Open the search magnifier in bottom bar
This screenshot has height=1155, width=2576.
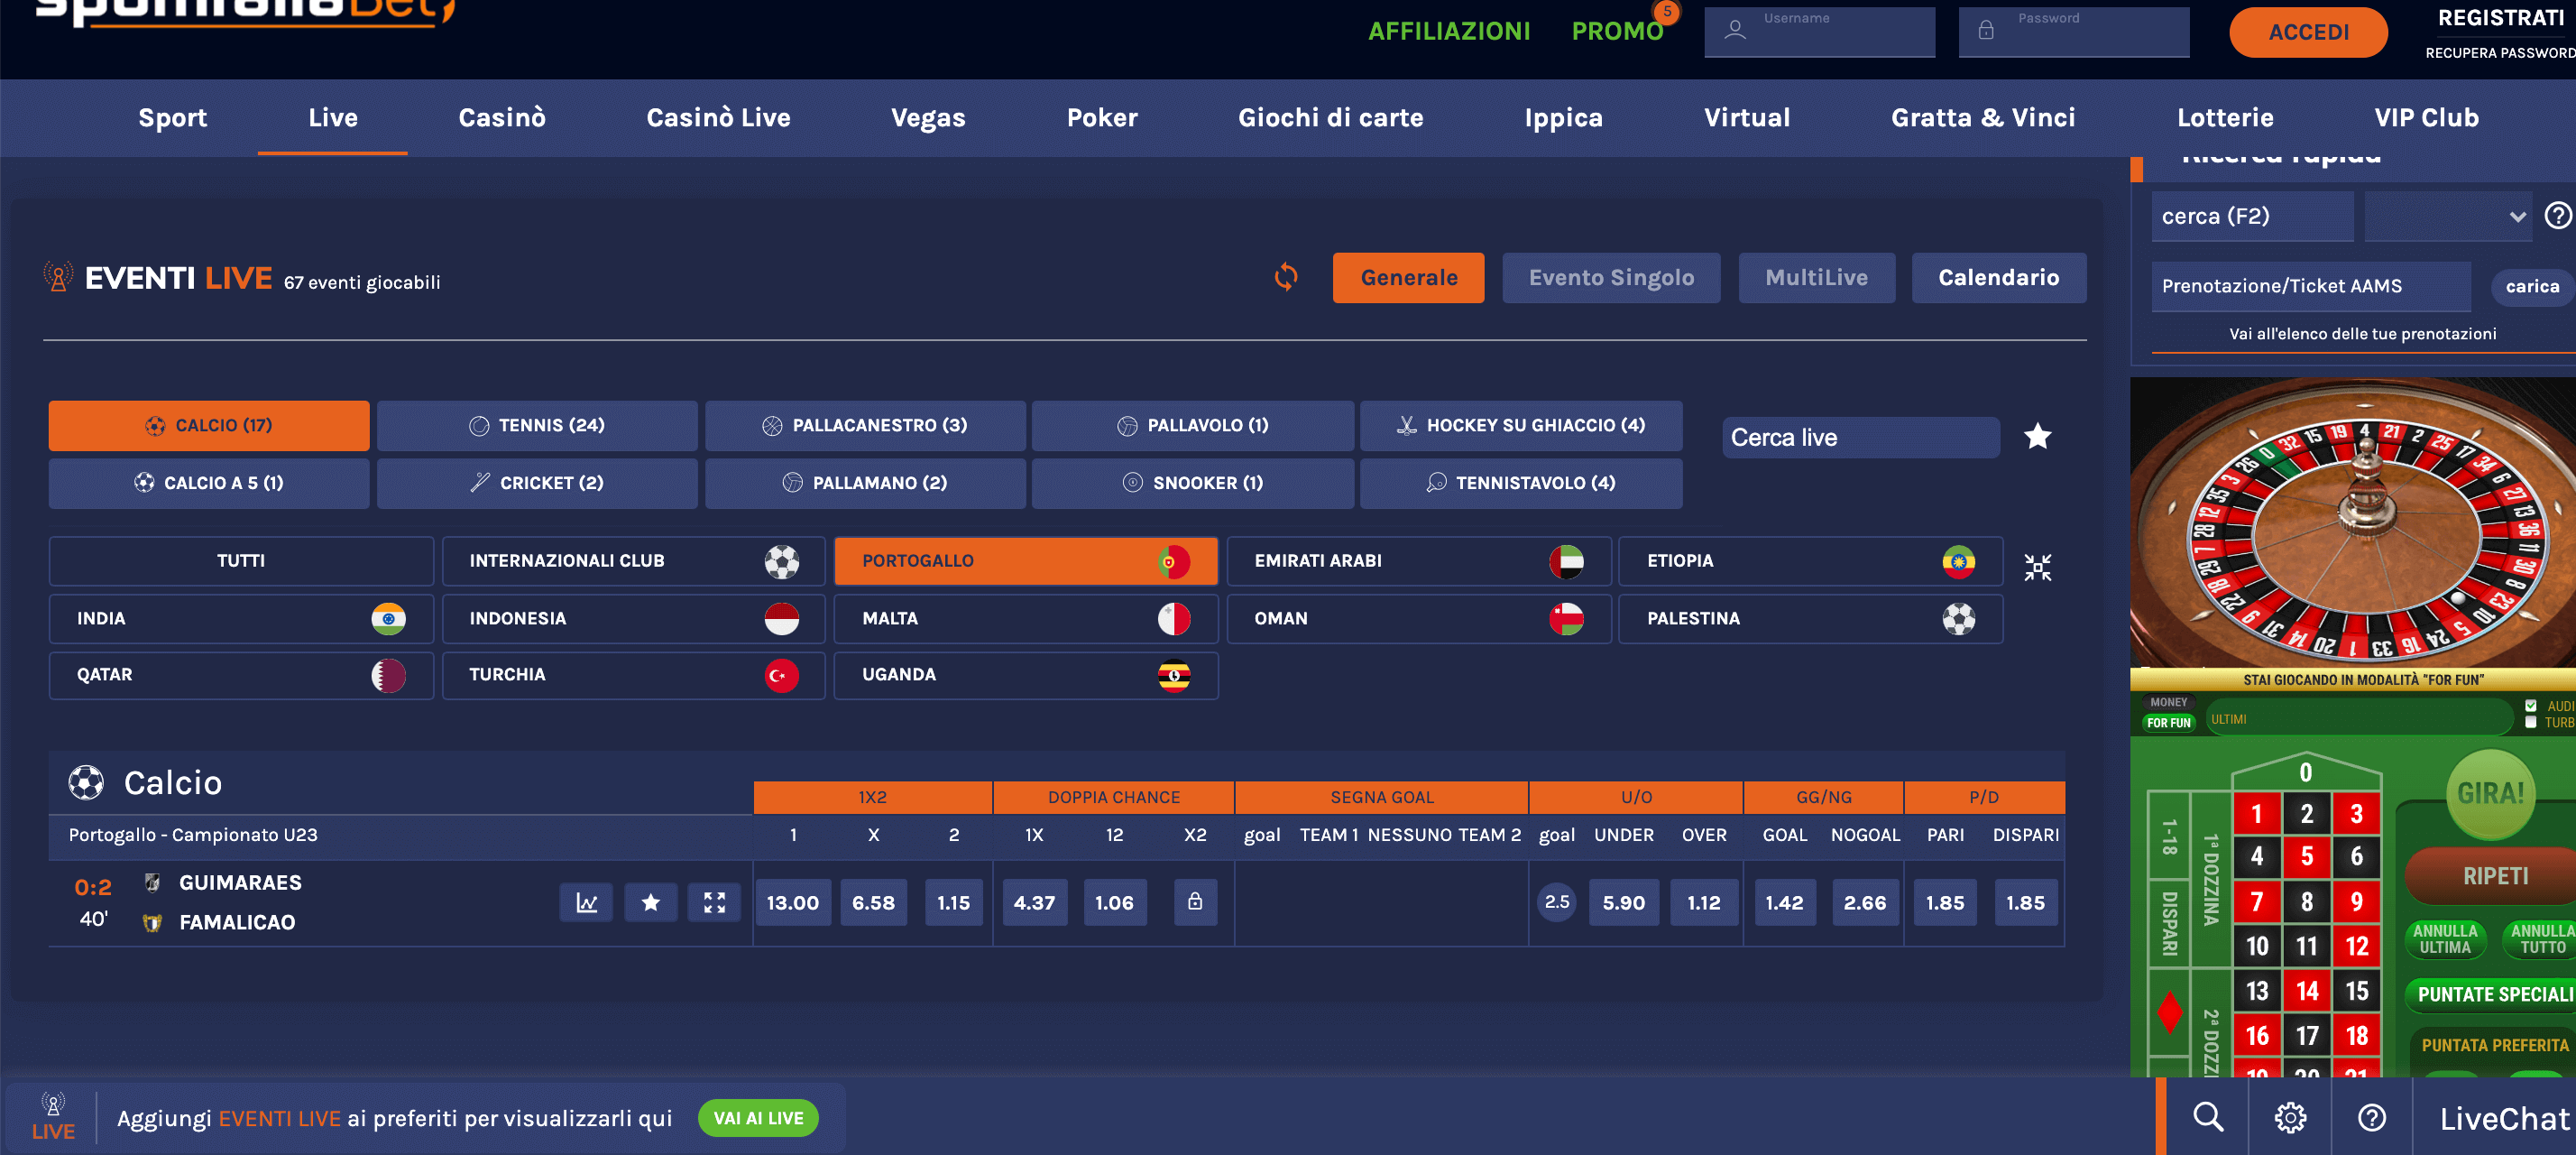2208,1117
